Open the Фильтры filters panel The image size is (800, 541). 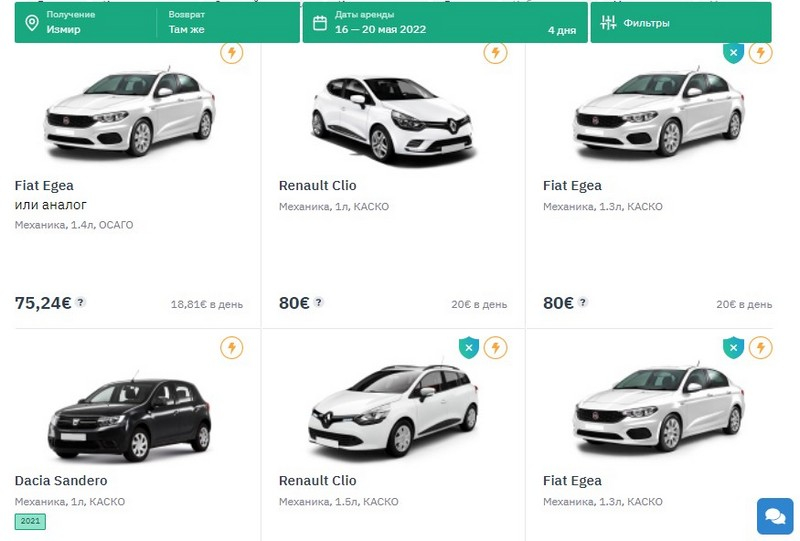[680, 23]
